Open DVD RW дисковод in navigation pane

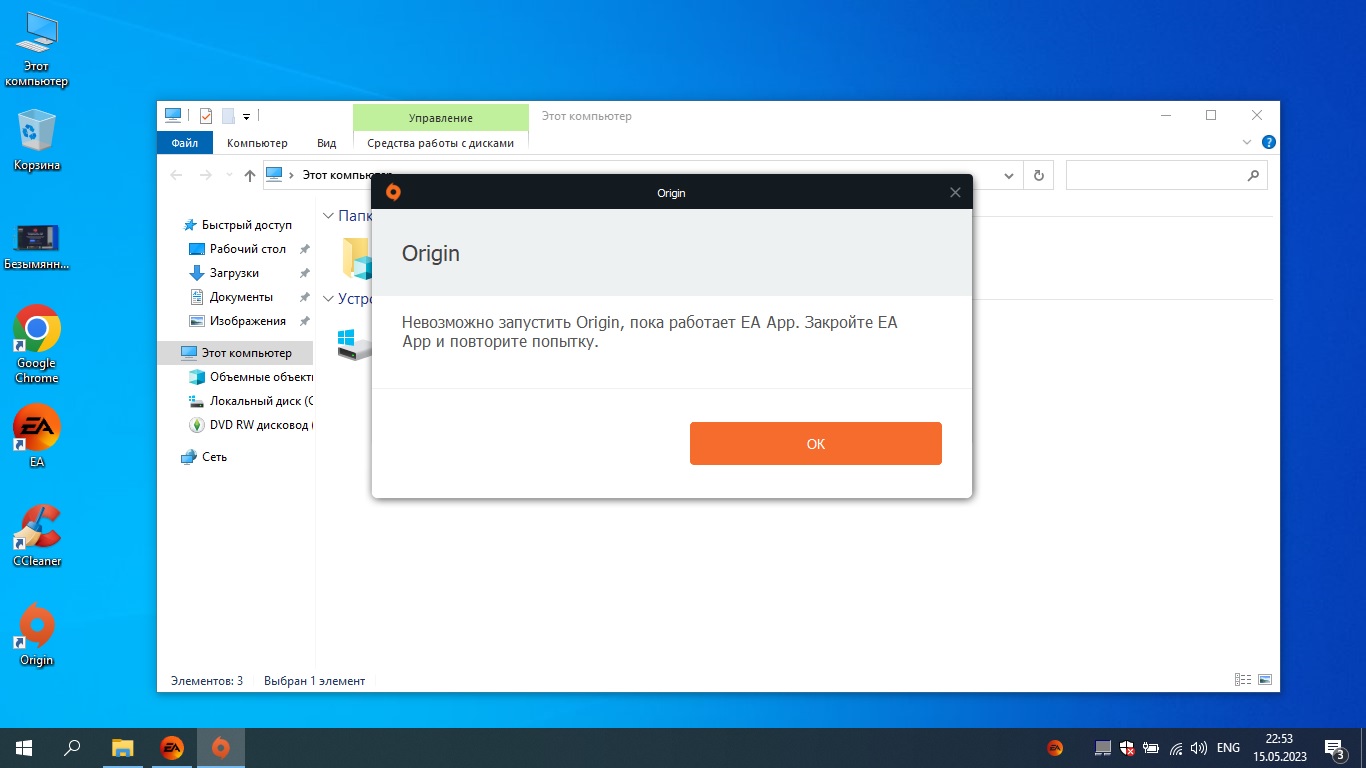point(250,425)
